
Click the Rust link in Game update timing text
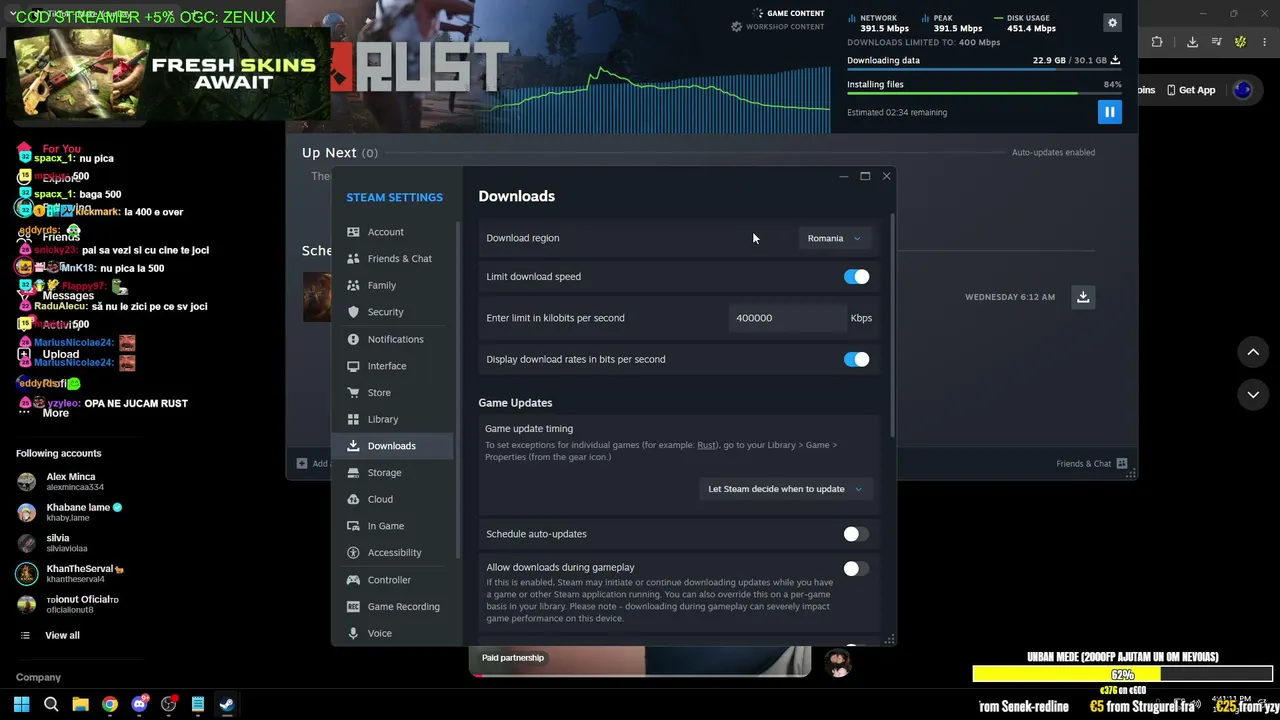706,445
